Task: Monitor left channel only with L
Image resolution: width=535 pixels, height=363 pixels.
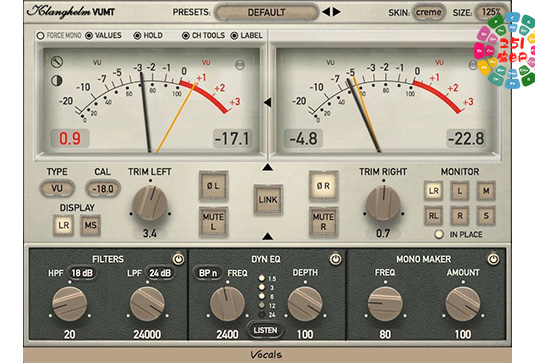Action: tap(460, 191)
